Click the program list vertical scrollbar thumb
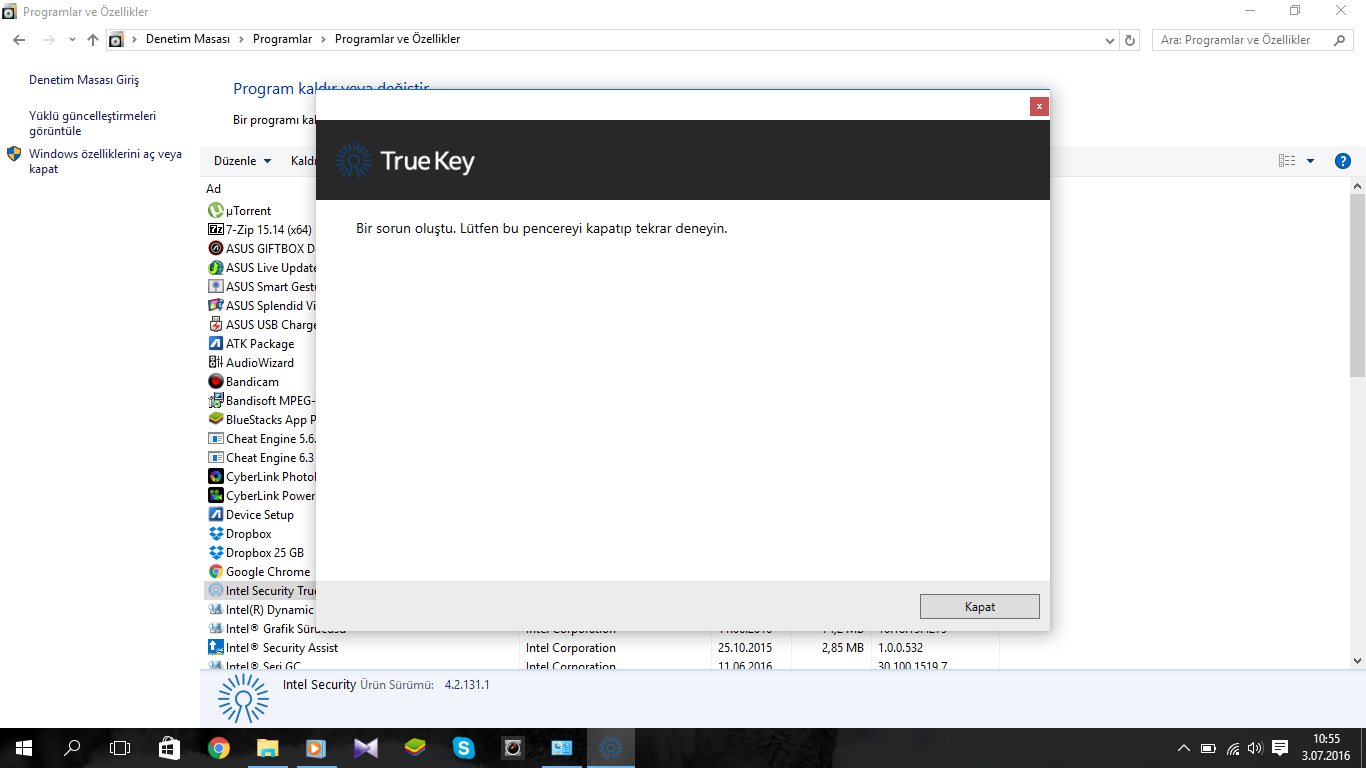1366x768 pixels. 1357,285
